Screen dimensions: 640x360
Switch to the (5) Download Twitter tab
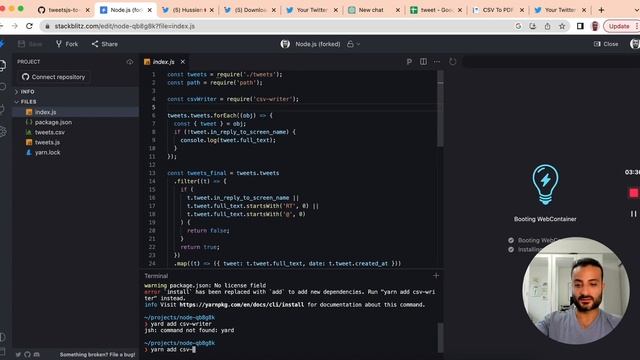pos(249,10)
